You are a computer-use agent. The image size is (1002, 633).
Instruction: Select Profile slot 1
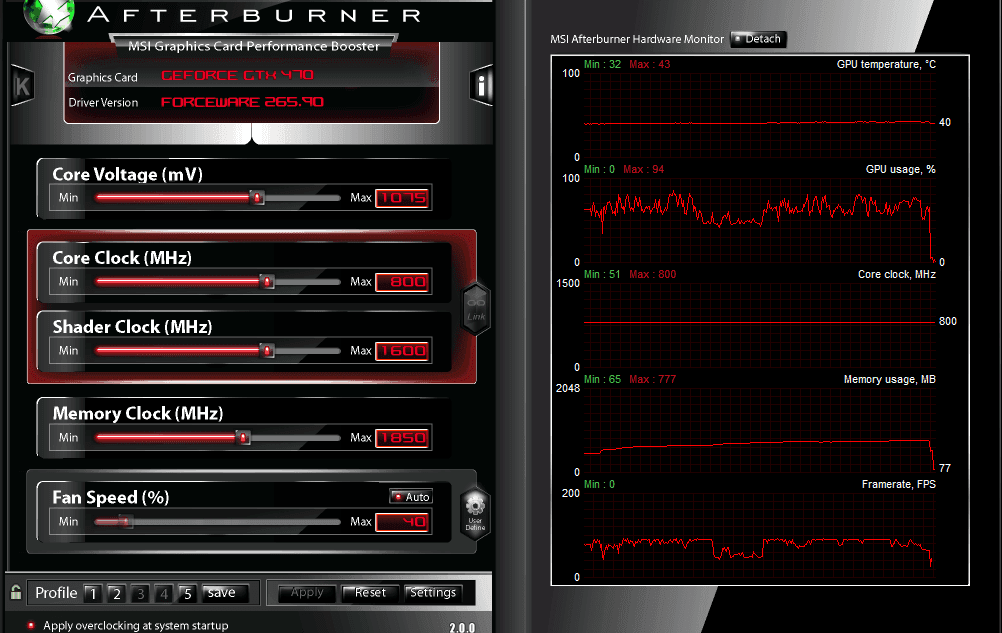click(93, 593)
